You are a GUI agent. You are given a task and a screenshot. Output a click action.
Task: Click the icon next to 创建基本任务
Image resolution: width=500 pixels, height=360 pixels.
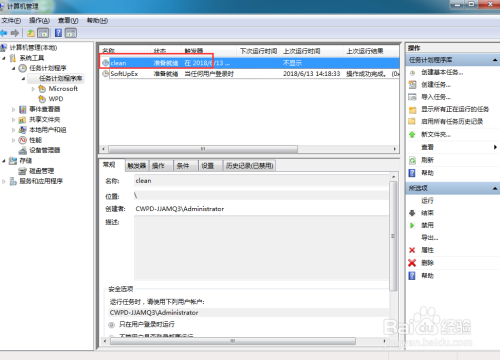(x=412, y=72)
